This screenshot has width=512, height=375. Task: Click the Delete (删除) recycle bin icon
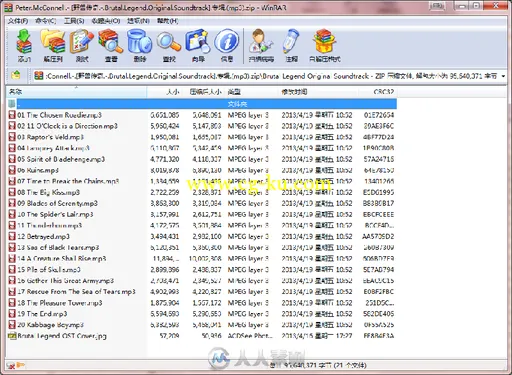pyautogui.click(x=140, y=45)
